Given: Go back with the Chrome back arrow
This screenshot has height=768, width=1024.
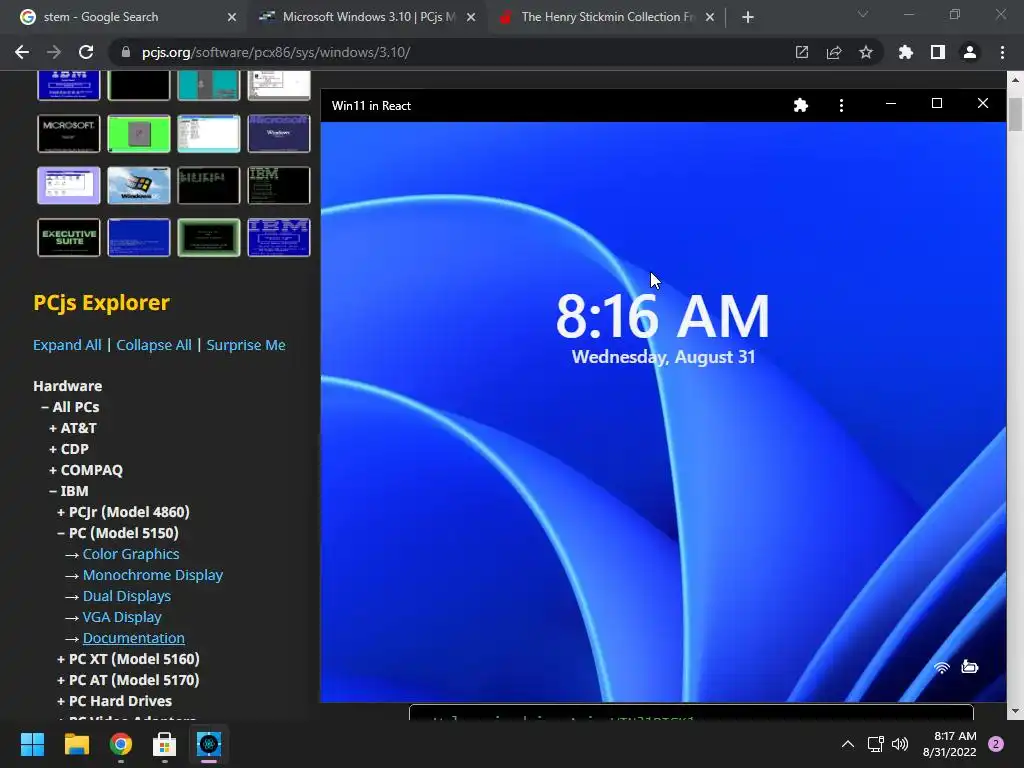Looking at the screenshot, I should [x=22, y=52].
